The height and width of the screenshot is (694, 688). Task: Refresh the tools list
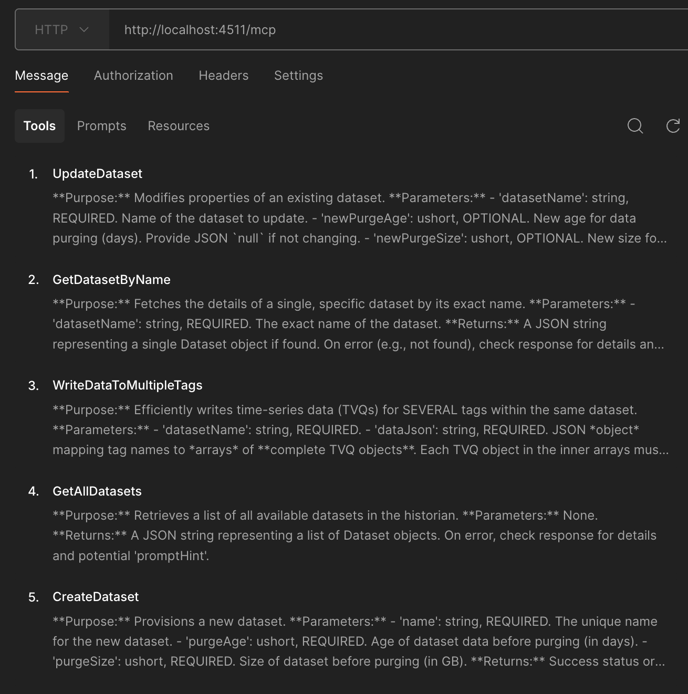[673, 126]
